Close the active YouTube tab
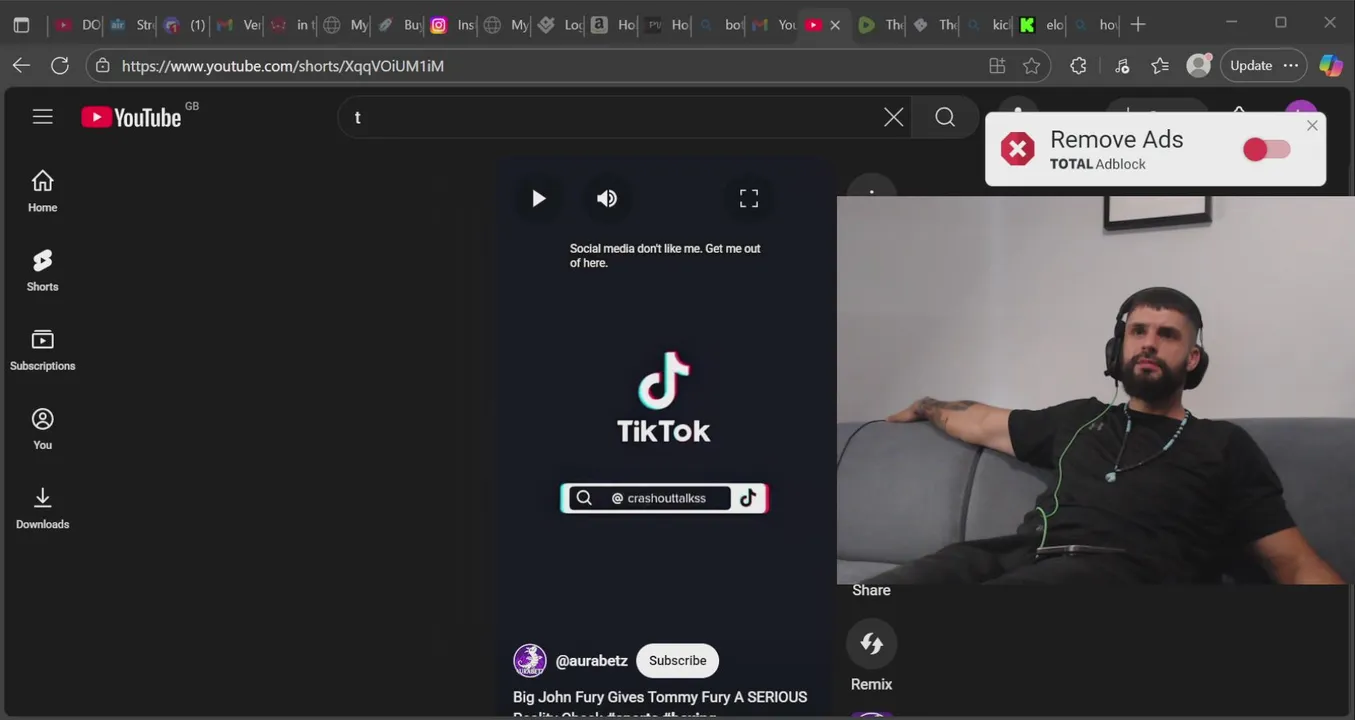Viewport: 1355px width, 720px height. pyautogui.click(x=835, y=25)
